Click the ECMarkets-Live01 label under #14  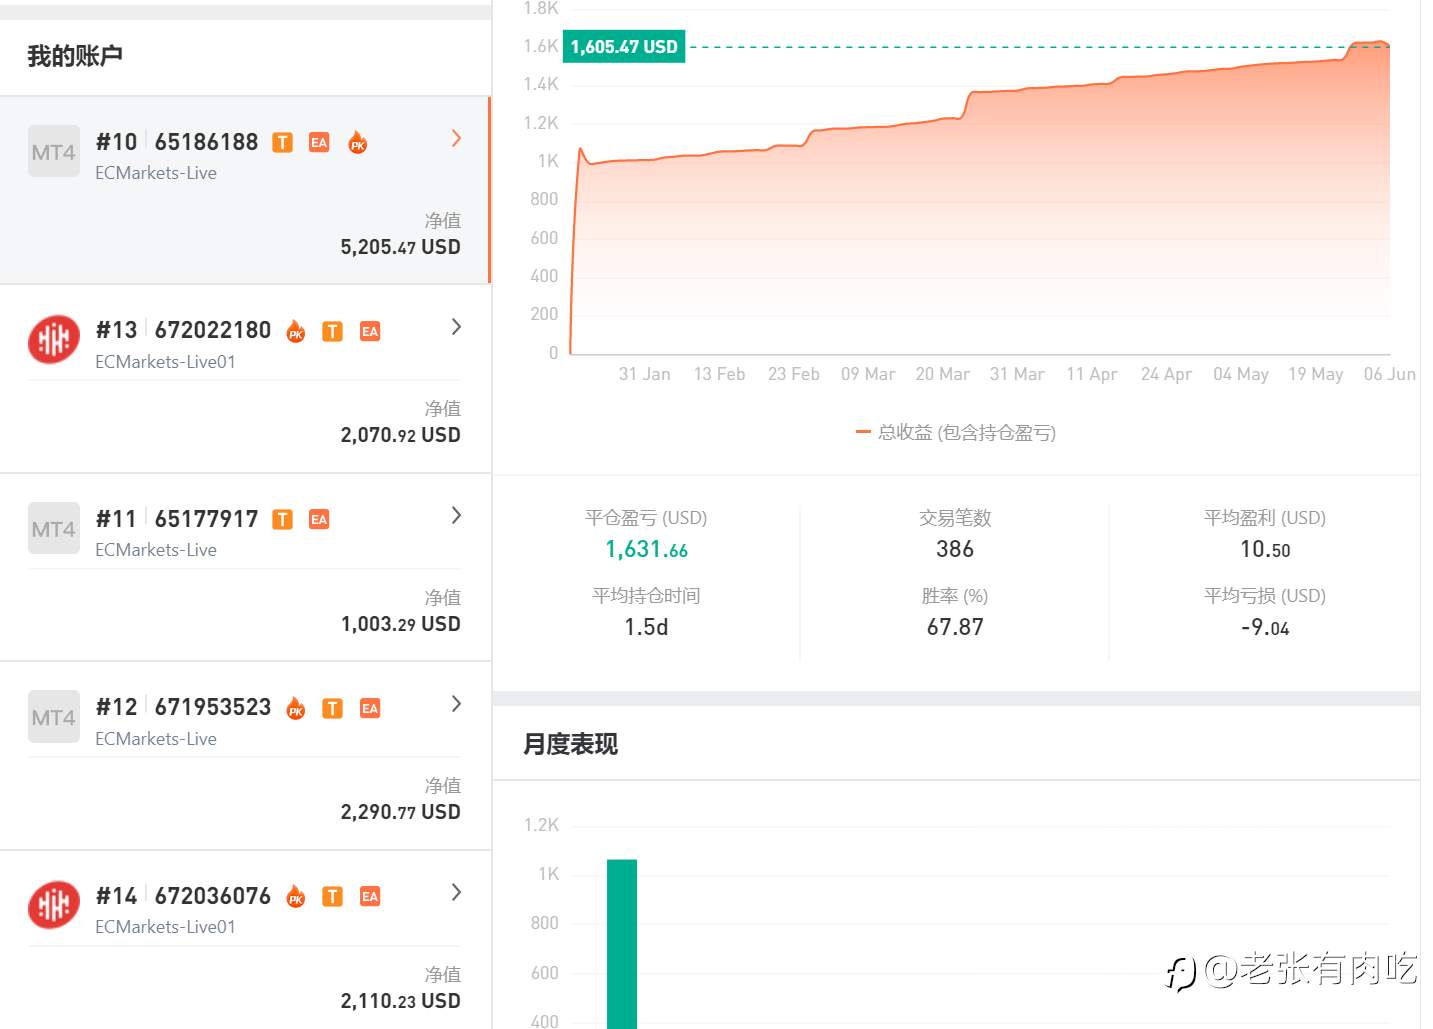tap(166, 927)
